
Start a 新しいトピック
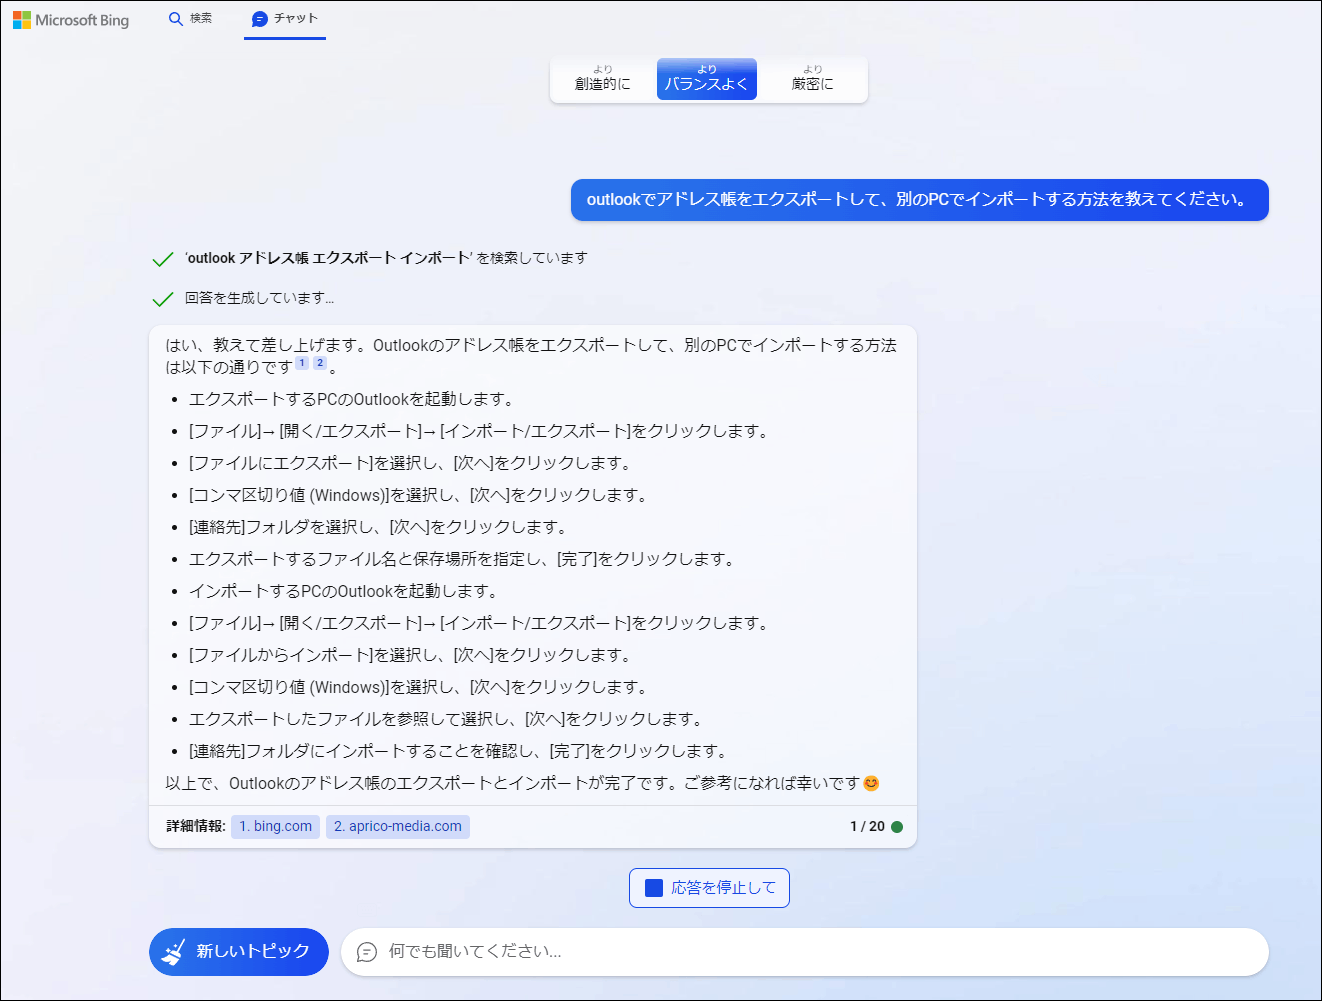click(x=239, y=951)
